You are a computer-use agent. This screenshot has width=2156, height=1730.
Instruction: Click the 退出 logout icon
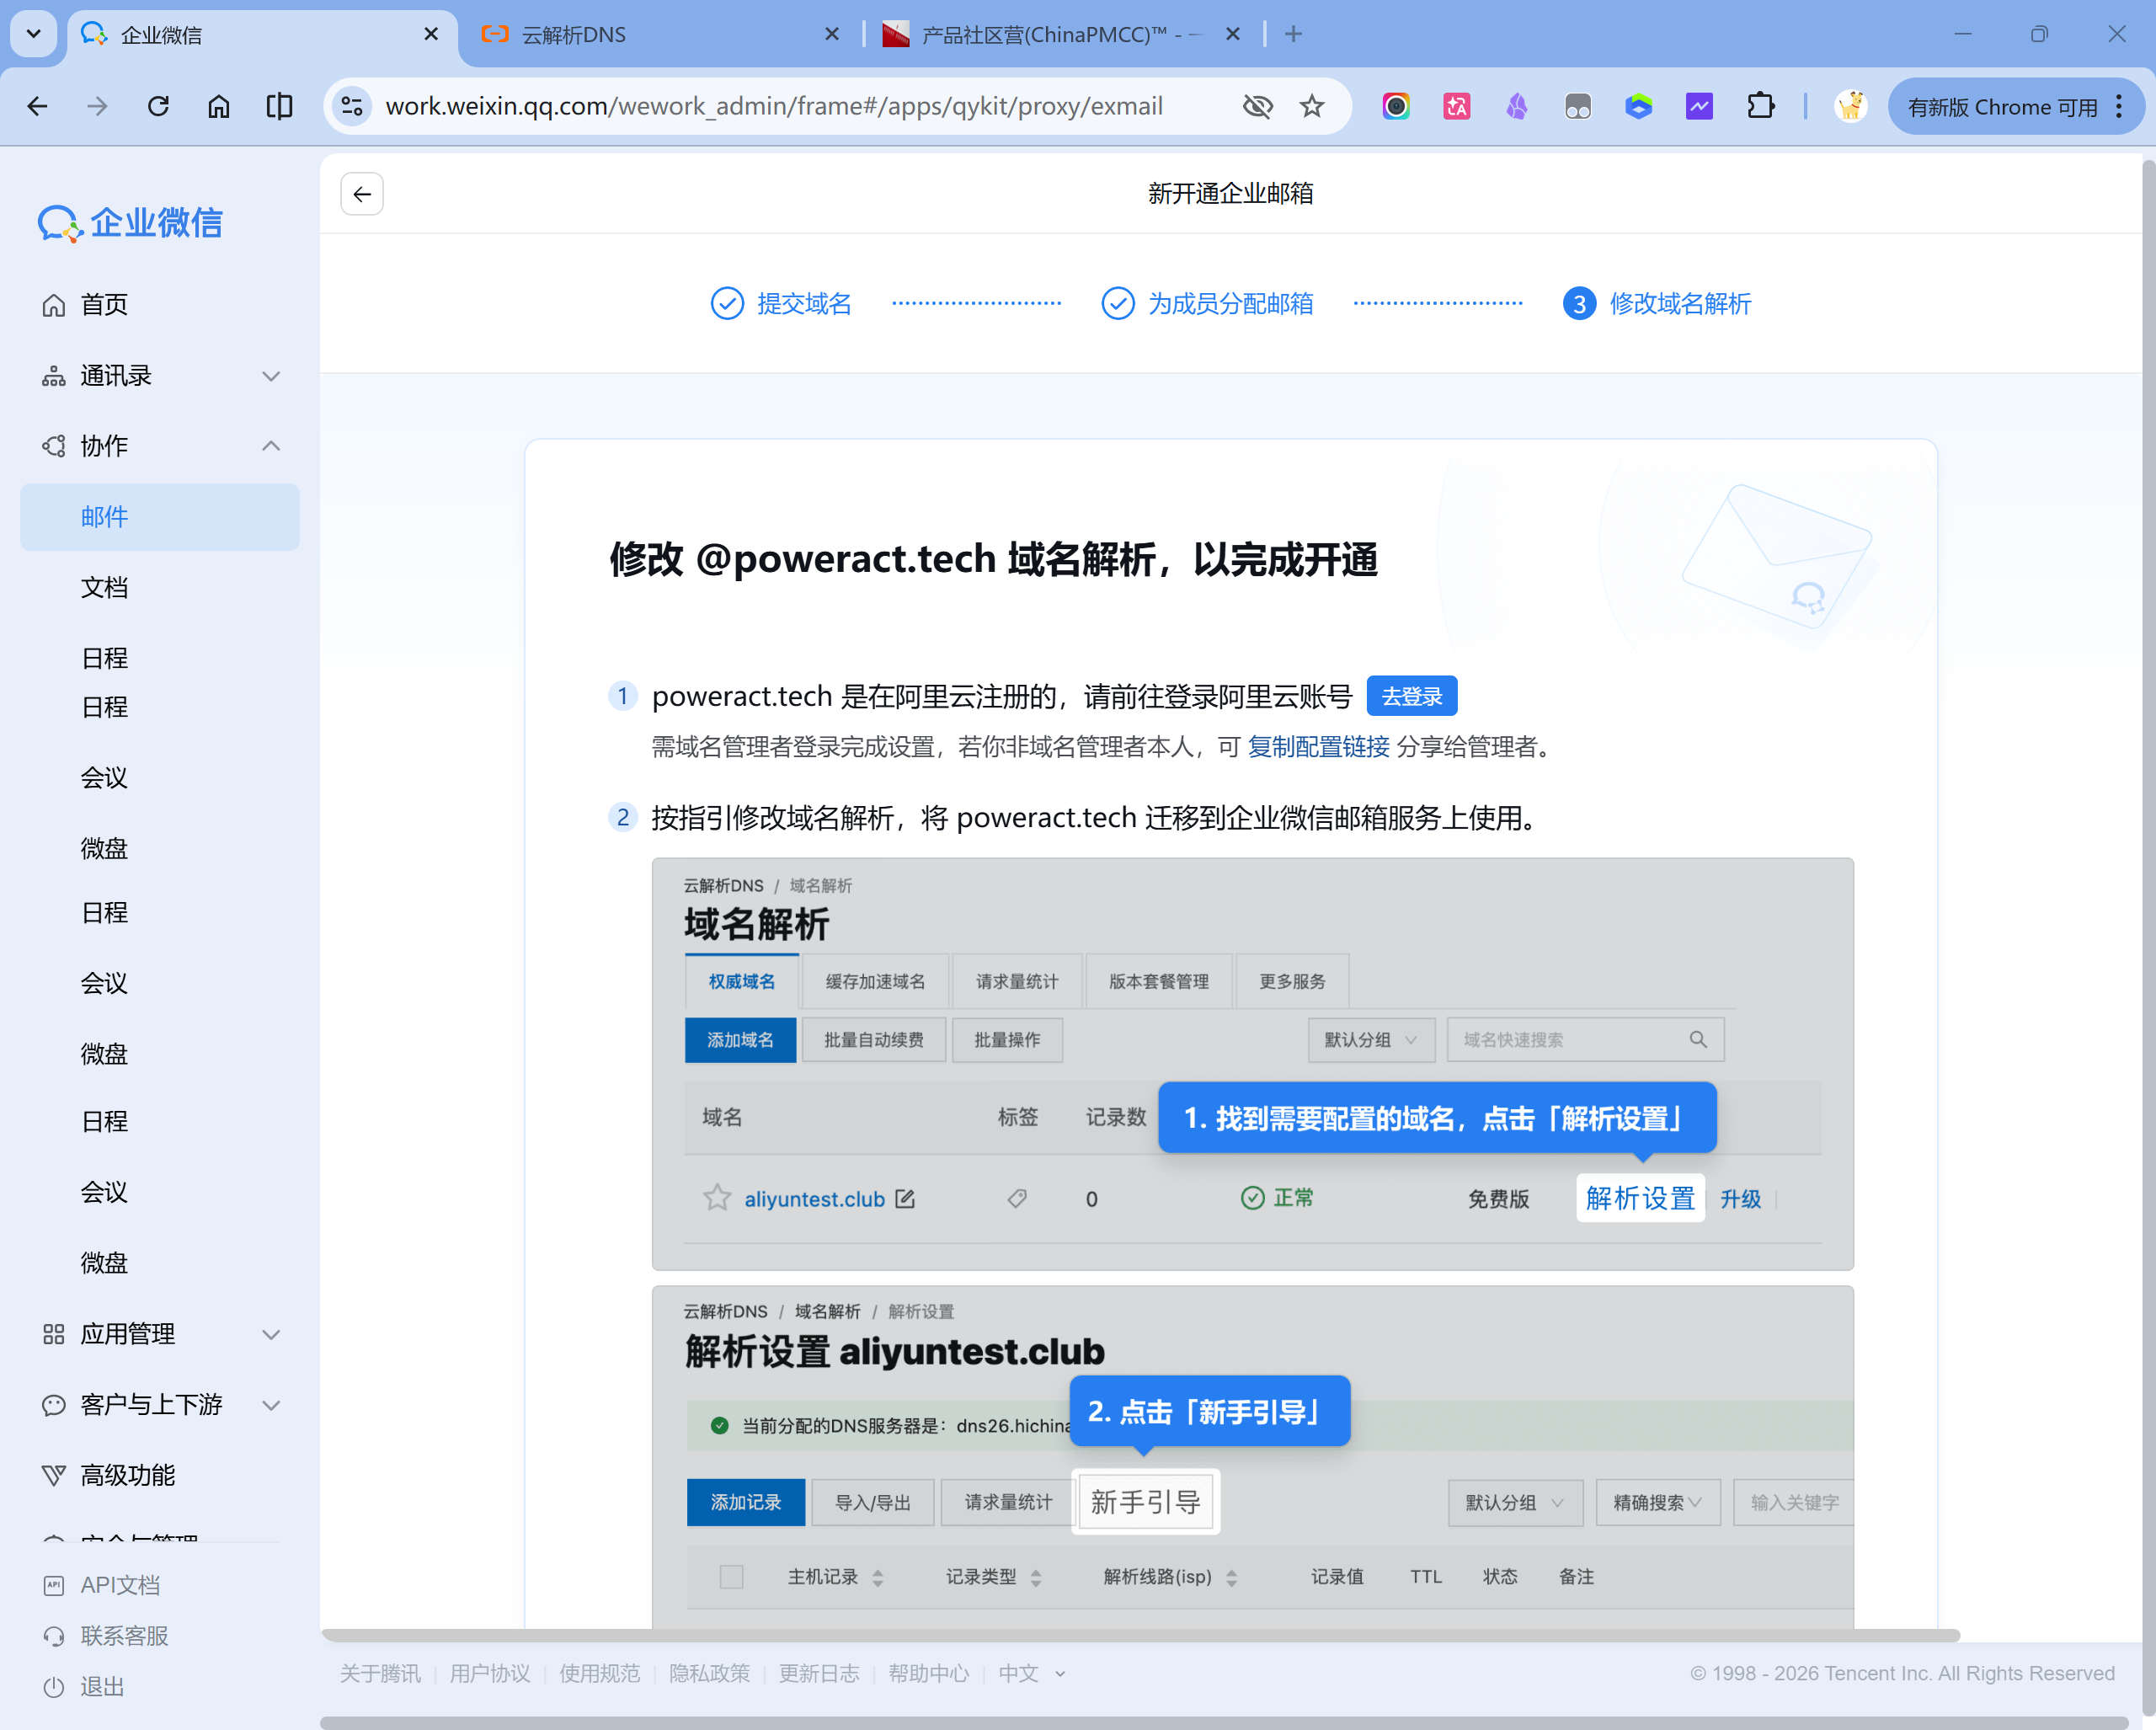point(54,1687)
